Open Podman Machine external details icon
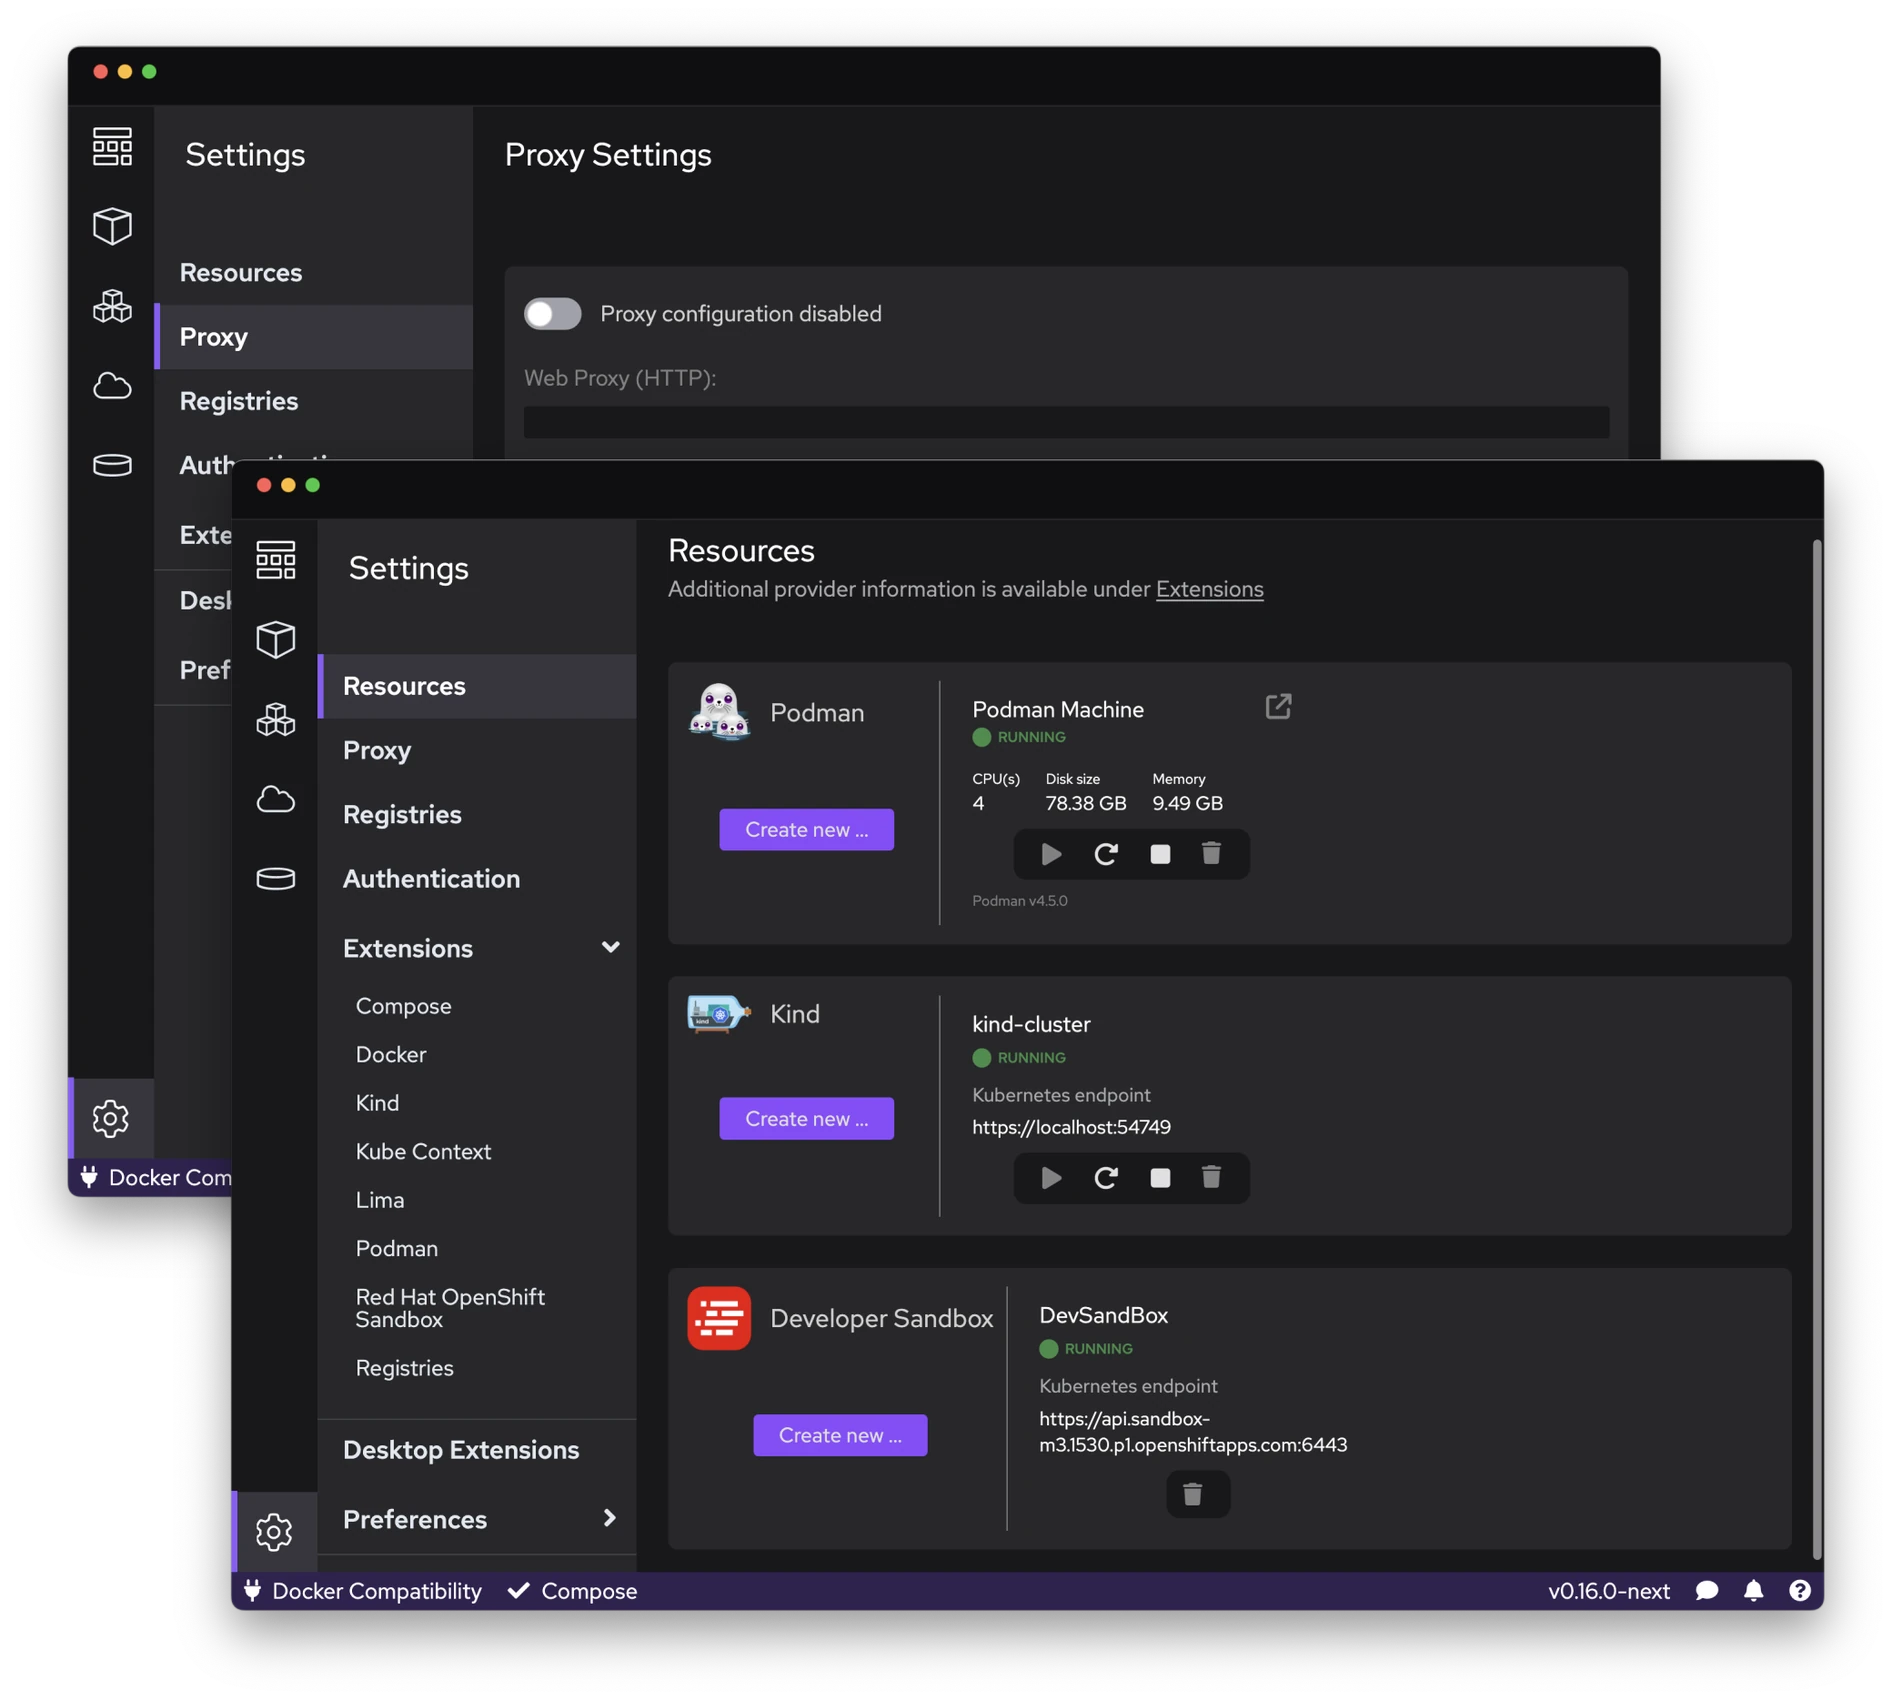 pos(1278,707)
